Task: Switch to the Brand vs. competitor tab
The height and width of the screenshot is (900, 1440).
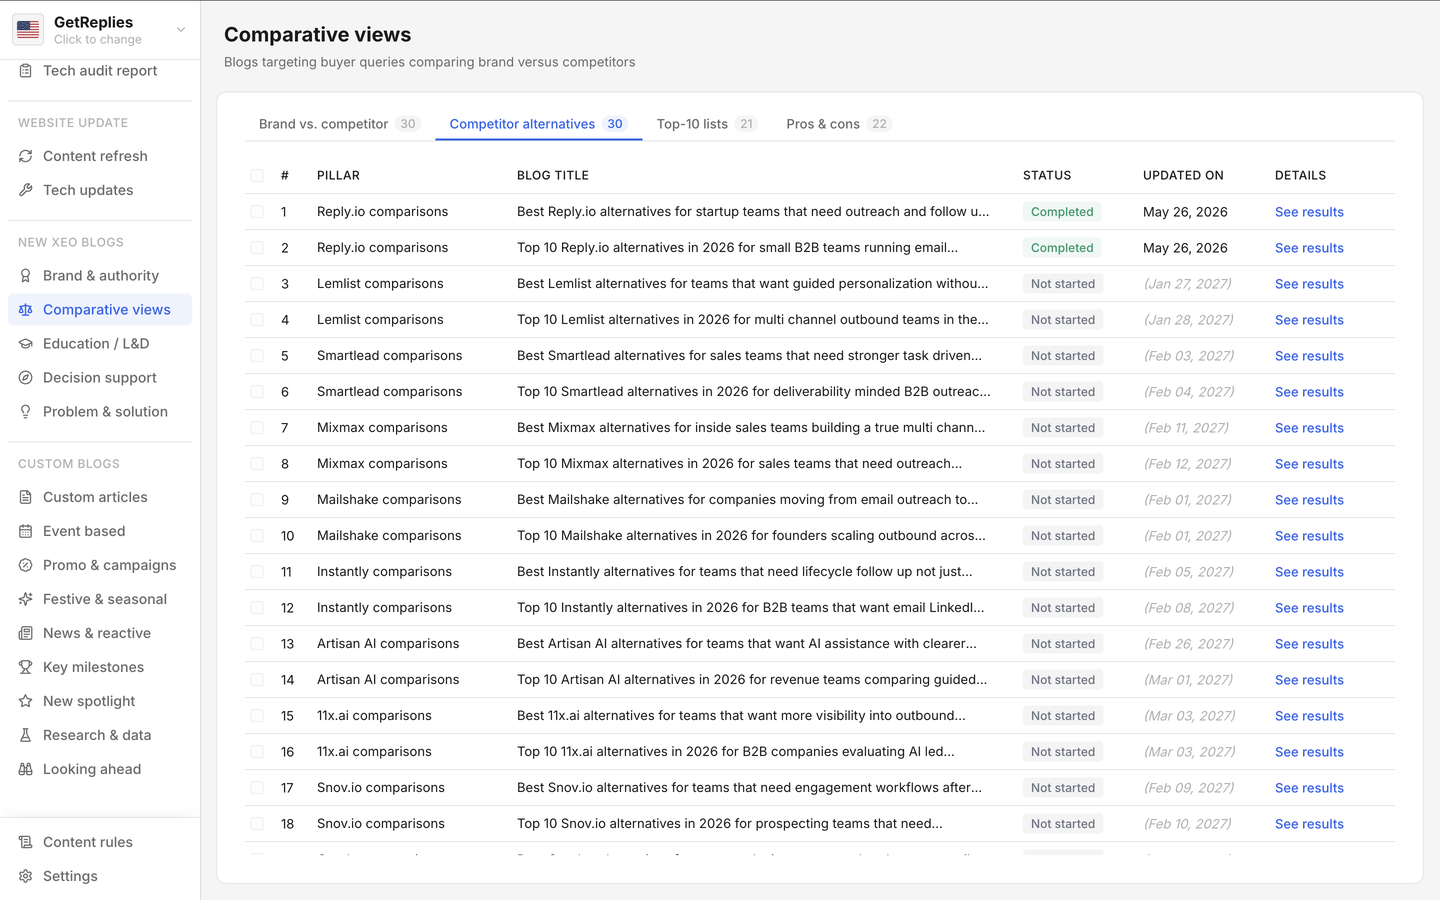Action: [x=339, y=124]
